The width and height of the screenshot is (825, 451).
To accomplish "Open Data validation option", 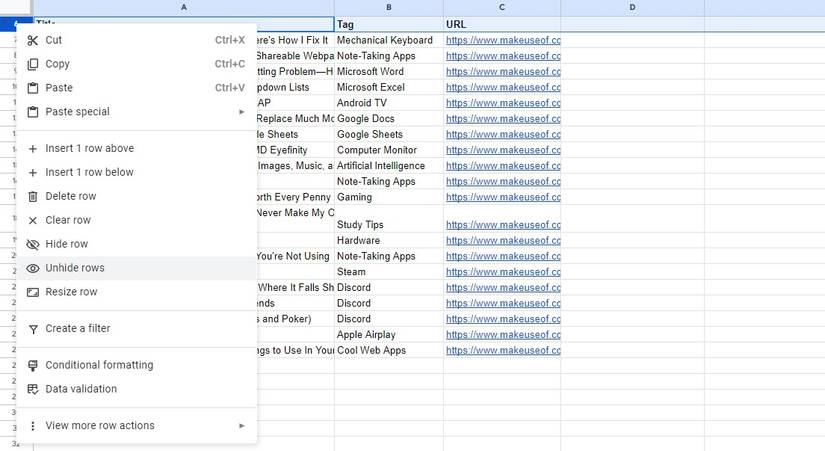I will point(137,389).
